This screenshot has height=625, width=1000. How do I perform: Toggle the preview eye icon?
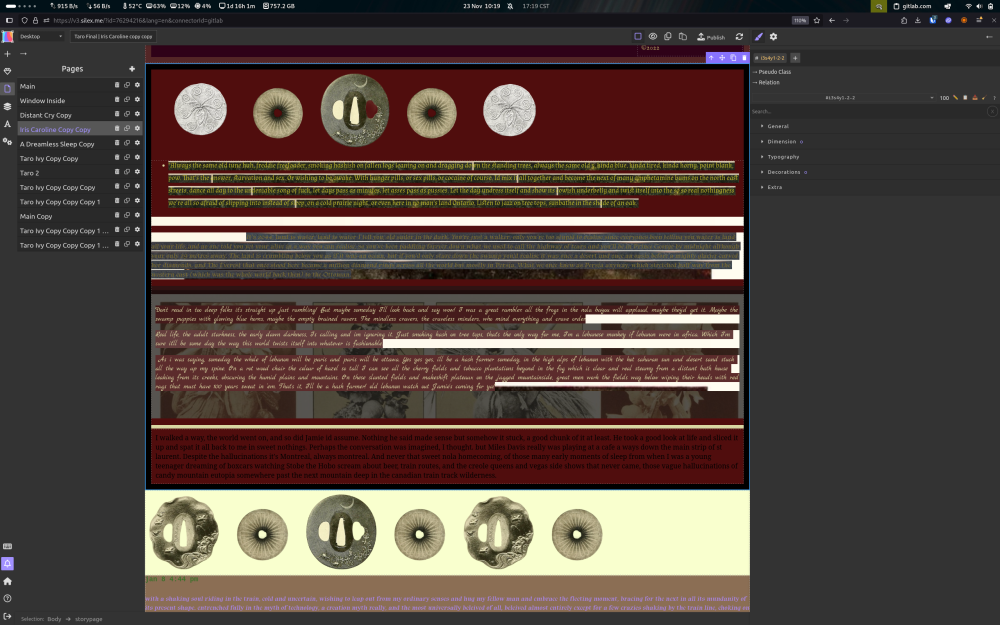click(652, 37)
